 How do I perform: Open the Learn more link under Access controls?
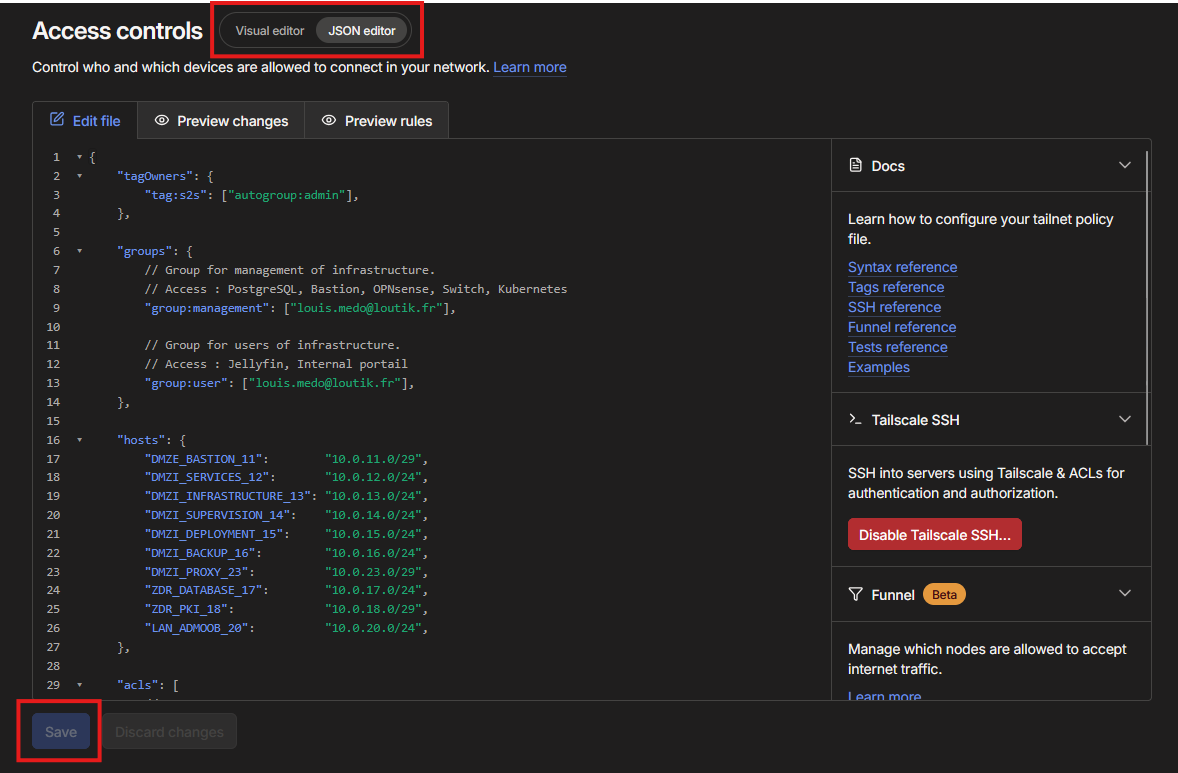pyautogui.click(x=530, y=67)
